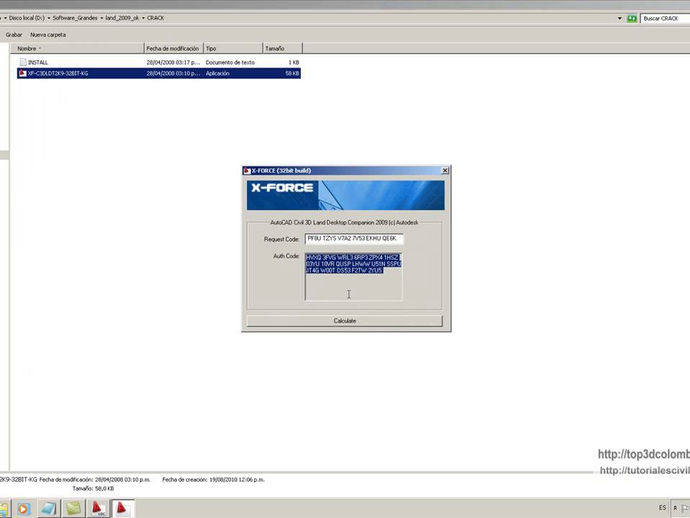This screenshot has height=518, width=690.
Task: Click the Grabar toolbar command
Action: pyautogui.click(x=14, y=35)
